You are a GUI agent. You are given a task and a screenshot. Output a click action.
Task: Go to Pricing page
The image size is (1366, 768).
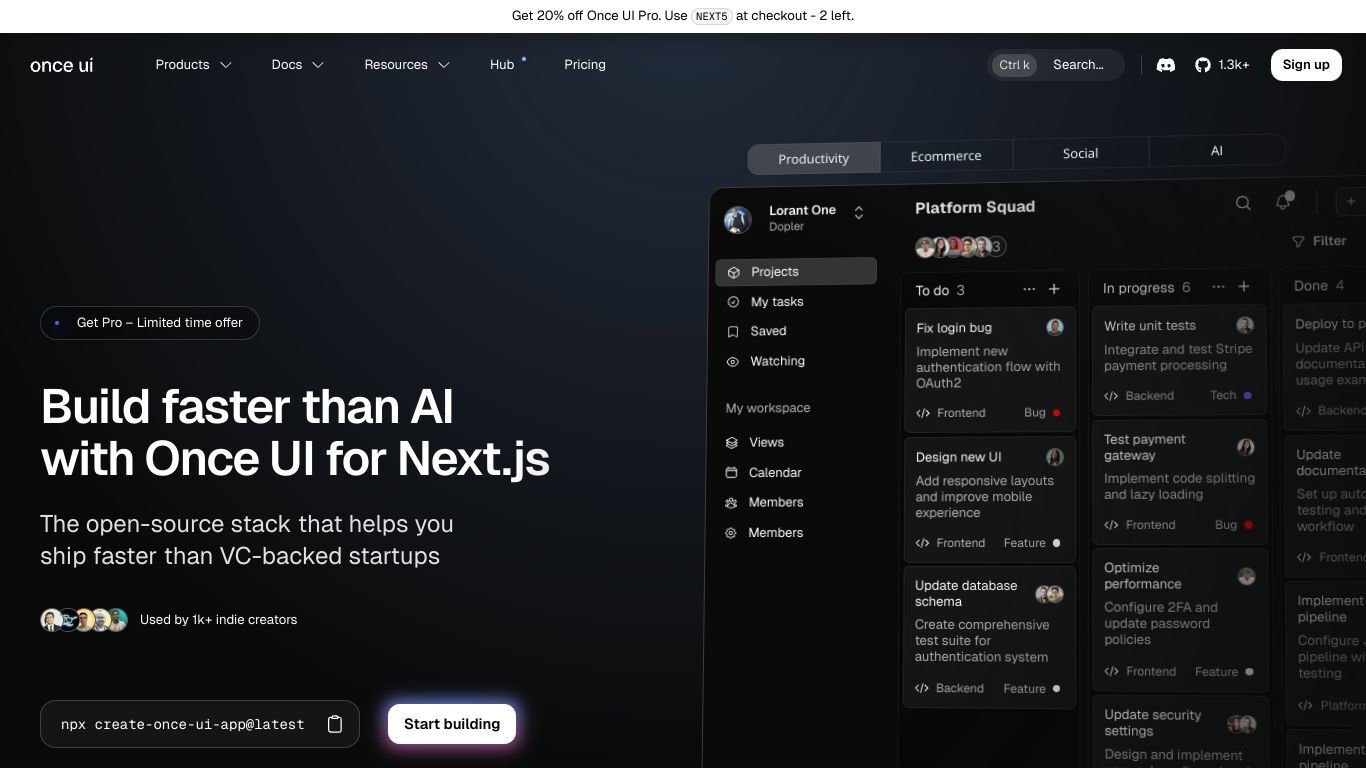pyautogui.click(x=585, y=65)
